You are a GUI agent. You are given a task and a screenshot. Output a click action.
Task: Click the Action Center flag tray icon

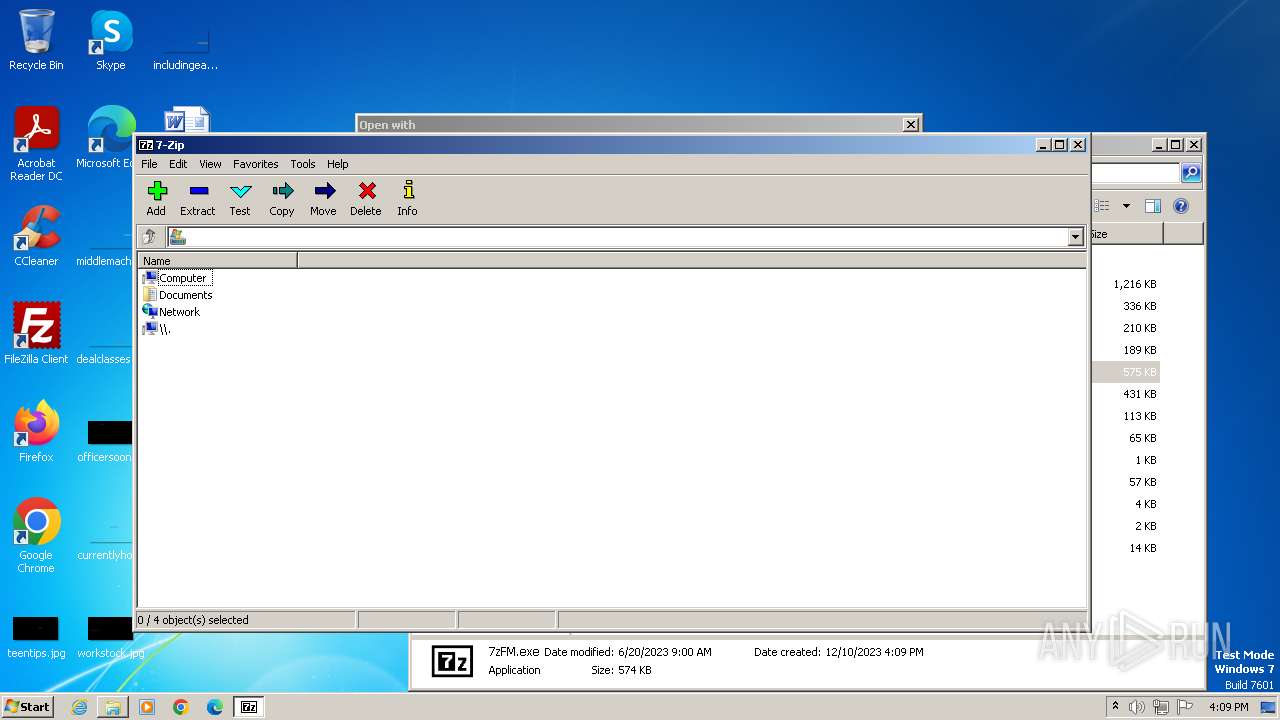[1187, 707]
